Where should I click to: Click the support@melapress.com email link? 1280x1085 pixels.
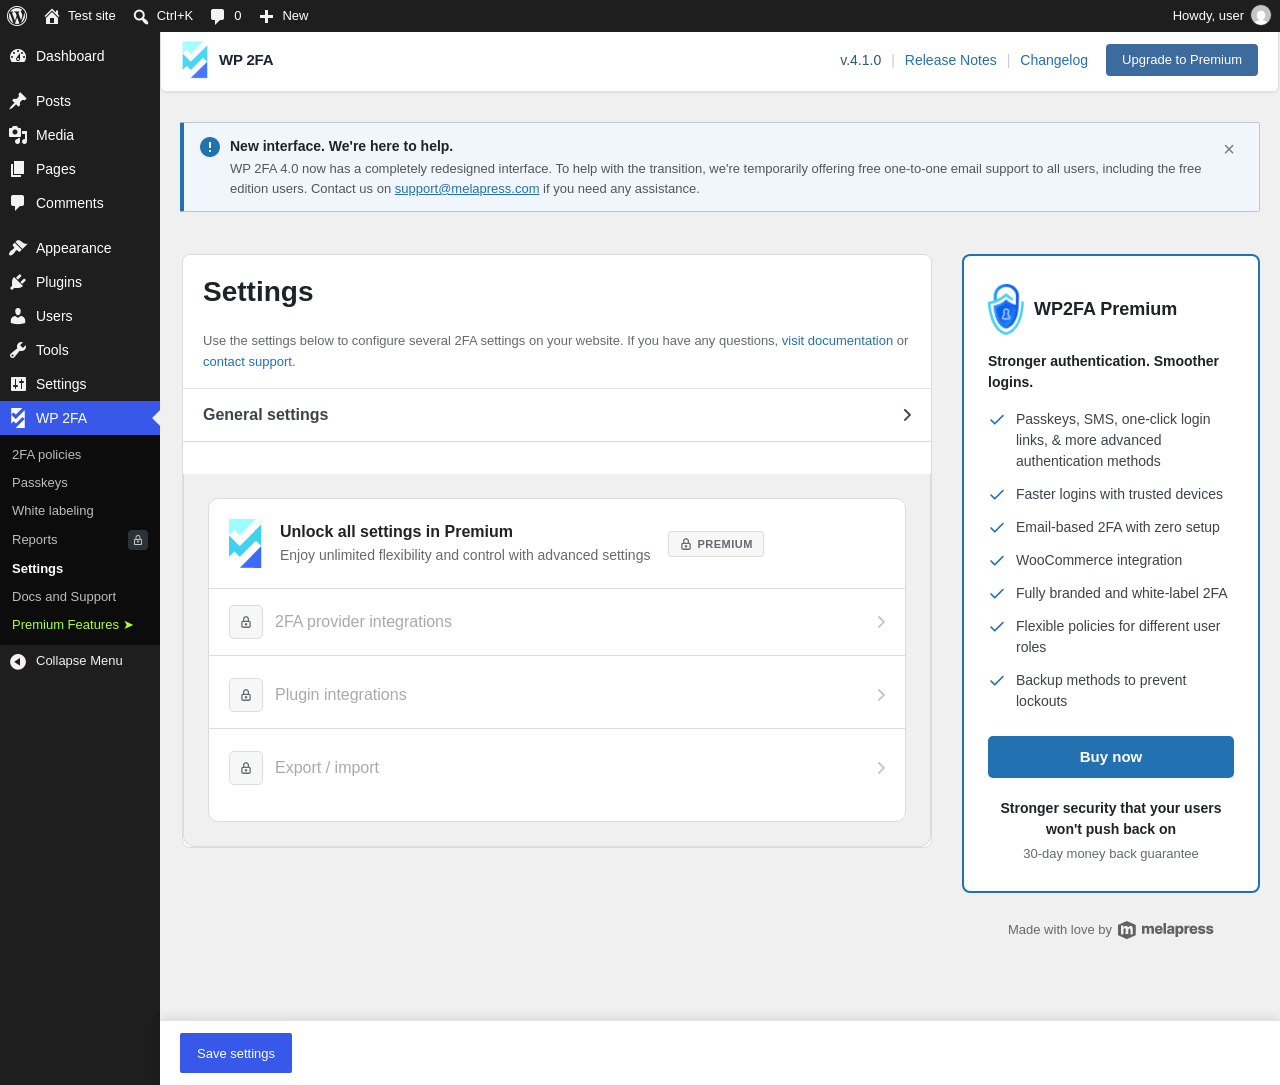click(x=467, y=189)
